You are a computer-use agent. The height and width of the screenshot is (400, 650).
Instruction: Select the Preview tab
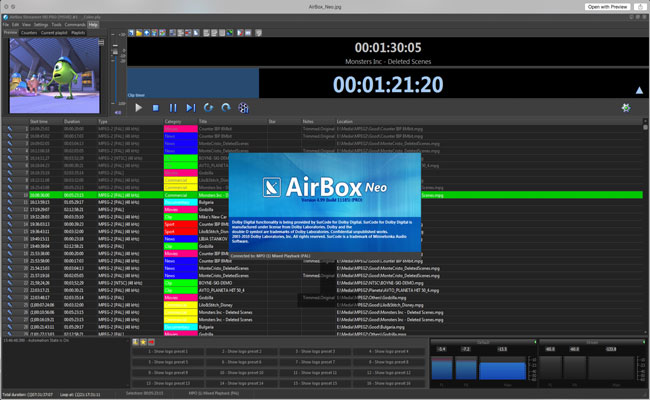[11, 33]
